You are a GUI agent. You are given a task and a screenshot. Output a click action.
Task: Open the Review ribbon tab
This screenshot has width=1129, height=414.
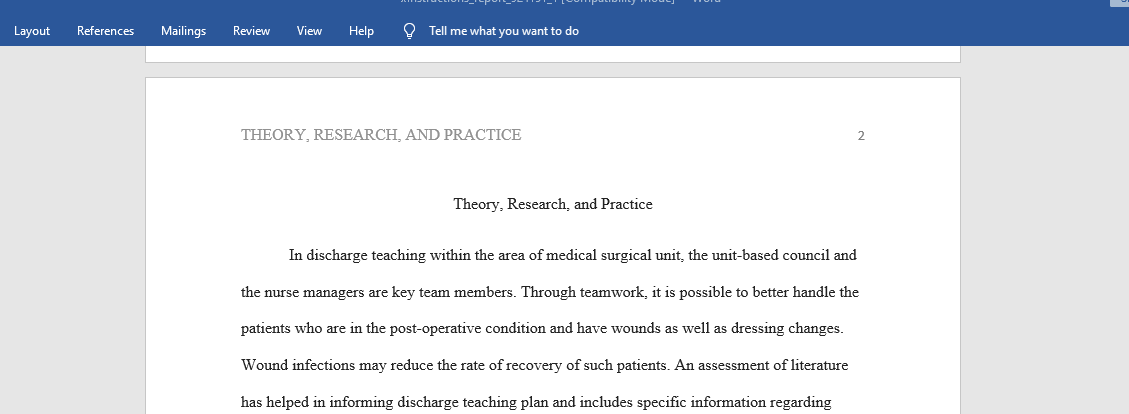tap(251, 31)
